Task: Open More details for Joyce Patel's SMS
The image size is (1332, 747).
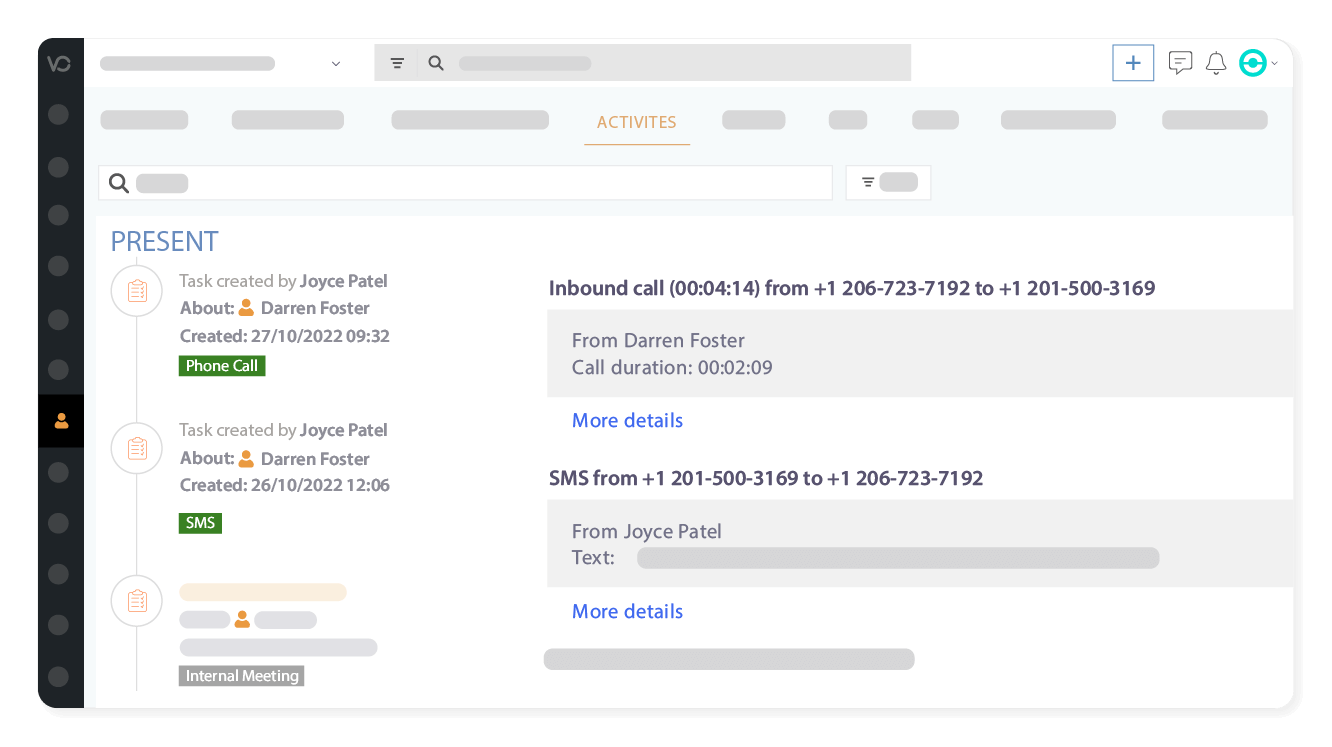Action: (x=627, y=611)
